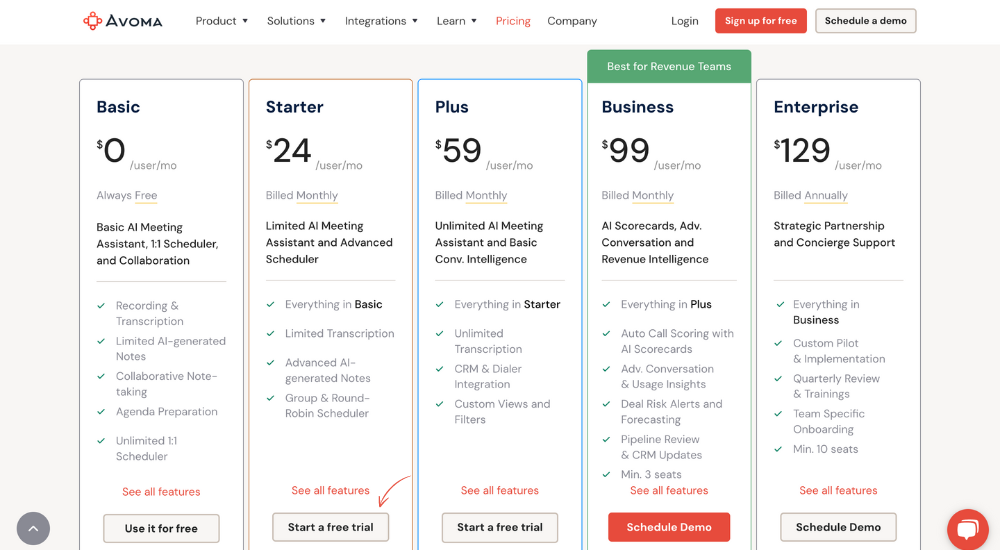The image size is (1000, 550).
Task: Go to the Pricing page
Action: pos(513,21)
